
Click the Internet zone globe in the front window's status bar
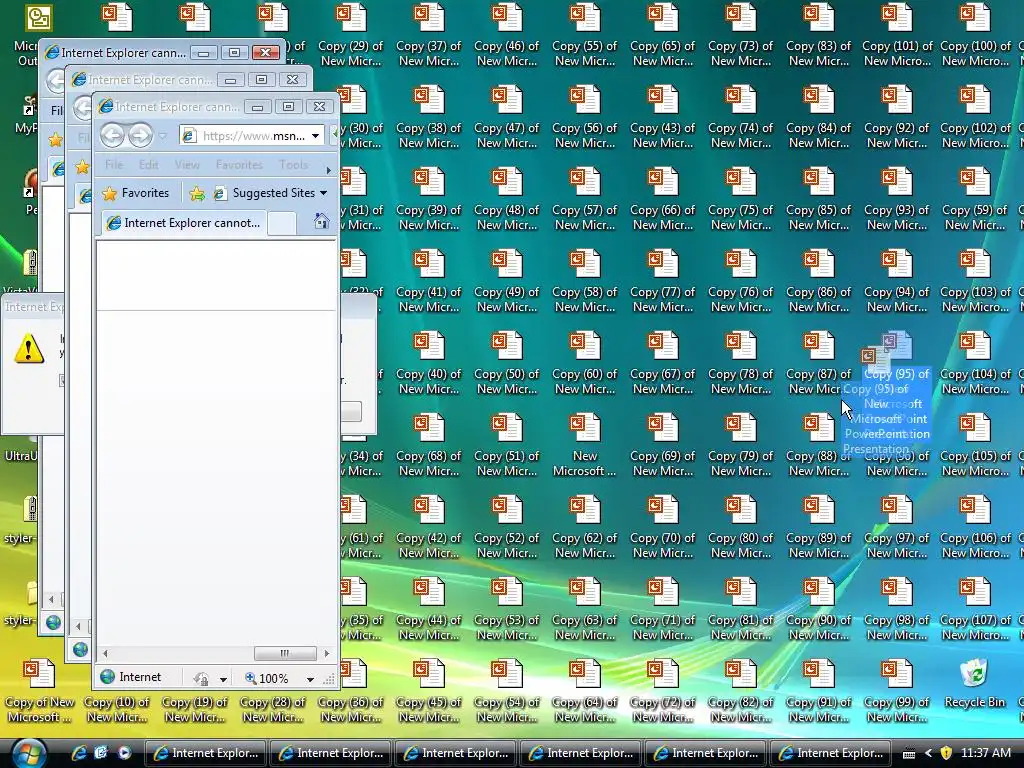pos(108,677)
